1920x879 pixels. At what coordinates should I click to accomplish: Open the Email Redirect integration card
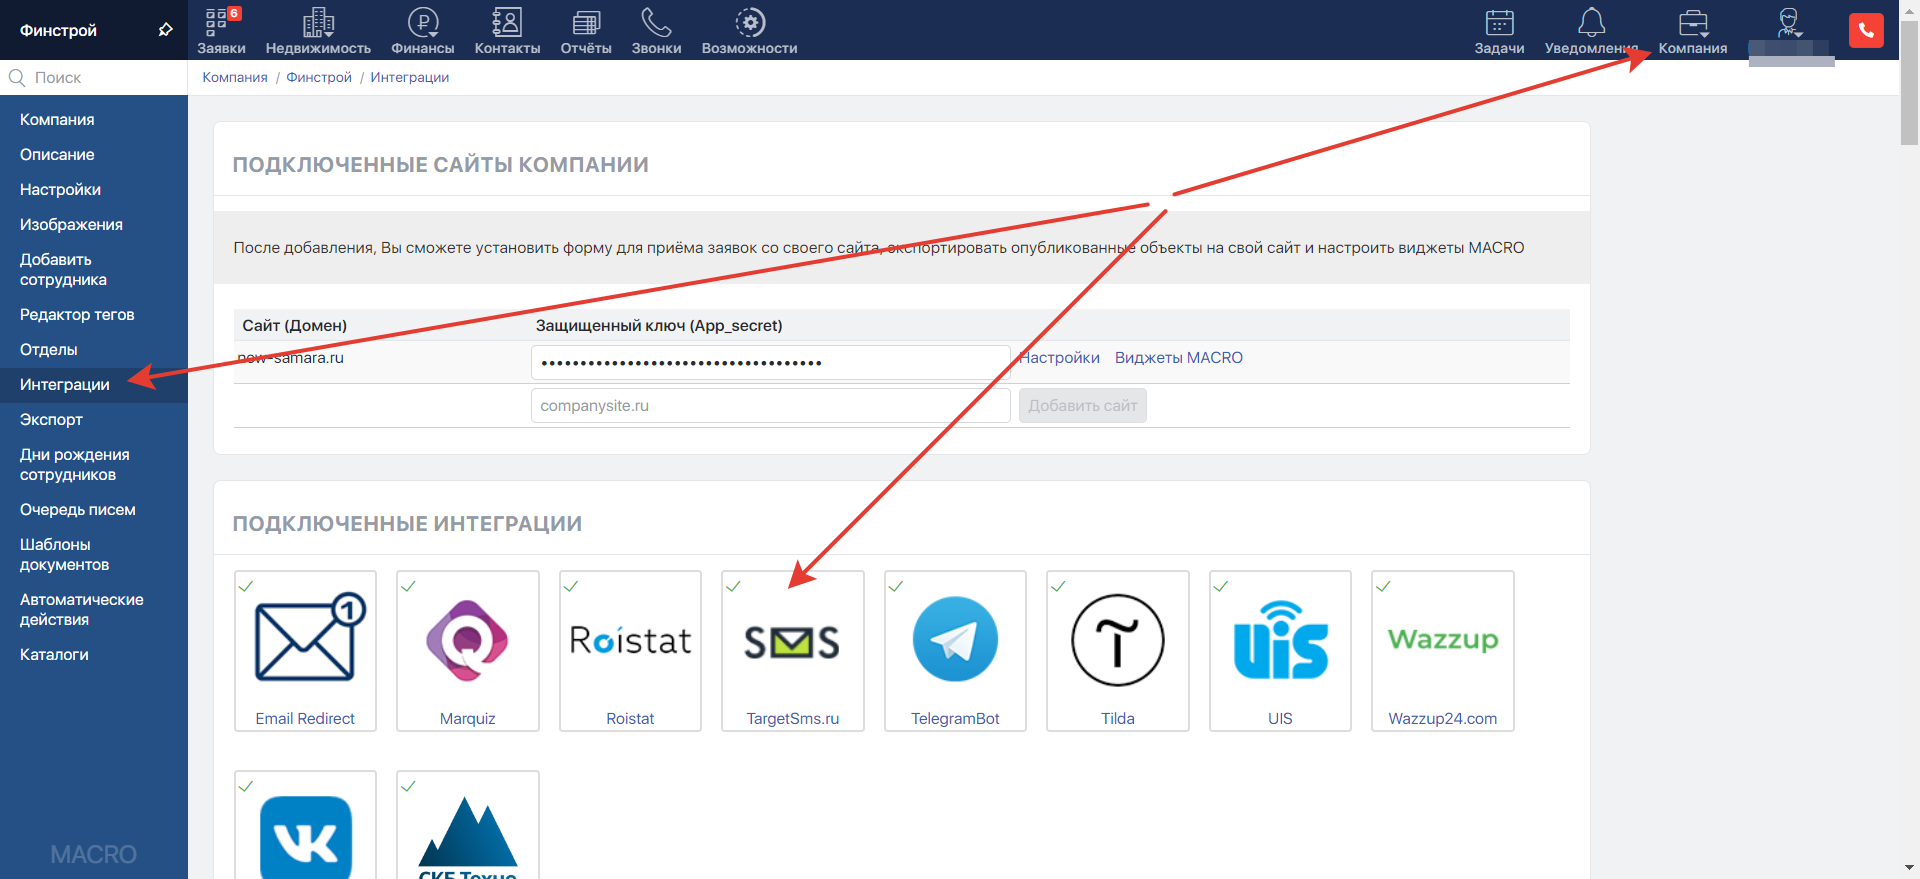(305, 651)
